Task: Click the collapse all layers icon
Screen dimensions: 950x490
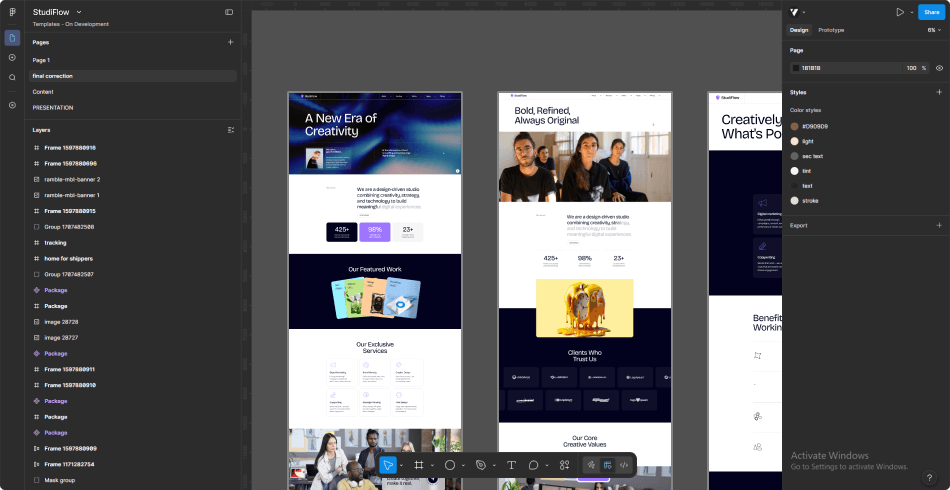Action: coord(230,130)
